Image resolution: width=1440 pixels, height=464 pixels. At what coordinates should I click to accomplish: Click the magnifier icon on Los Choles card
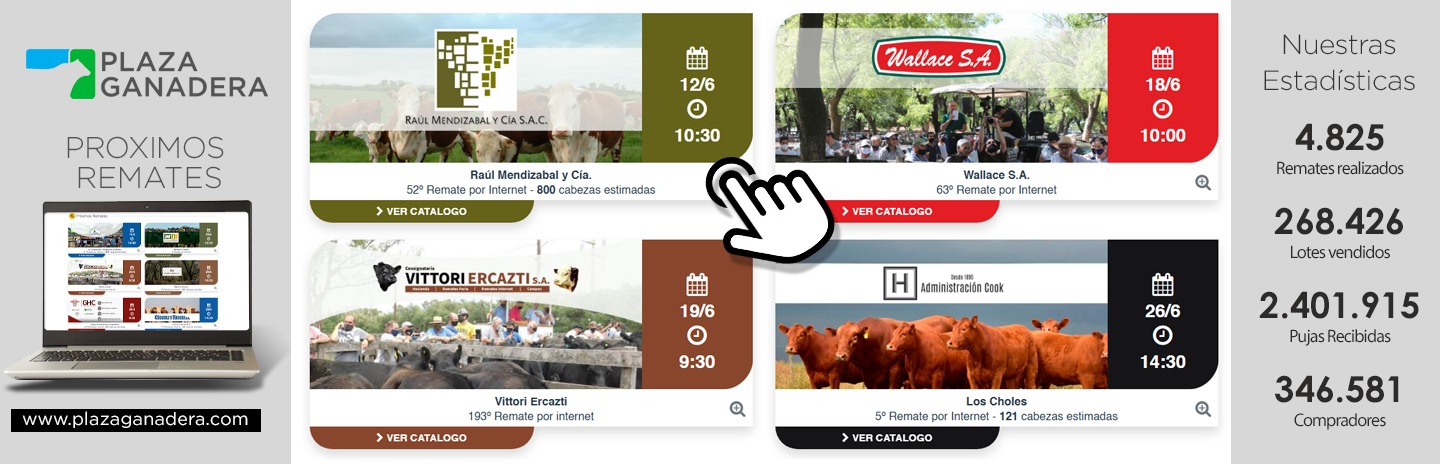pyautogui.click(x=1203, y=408)
